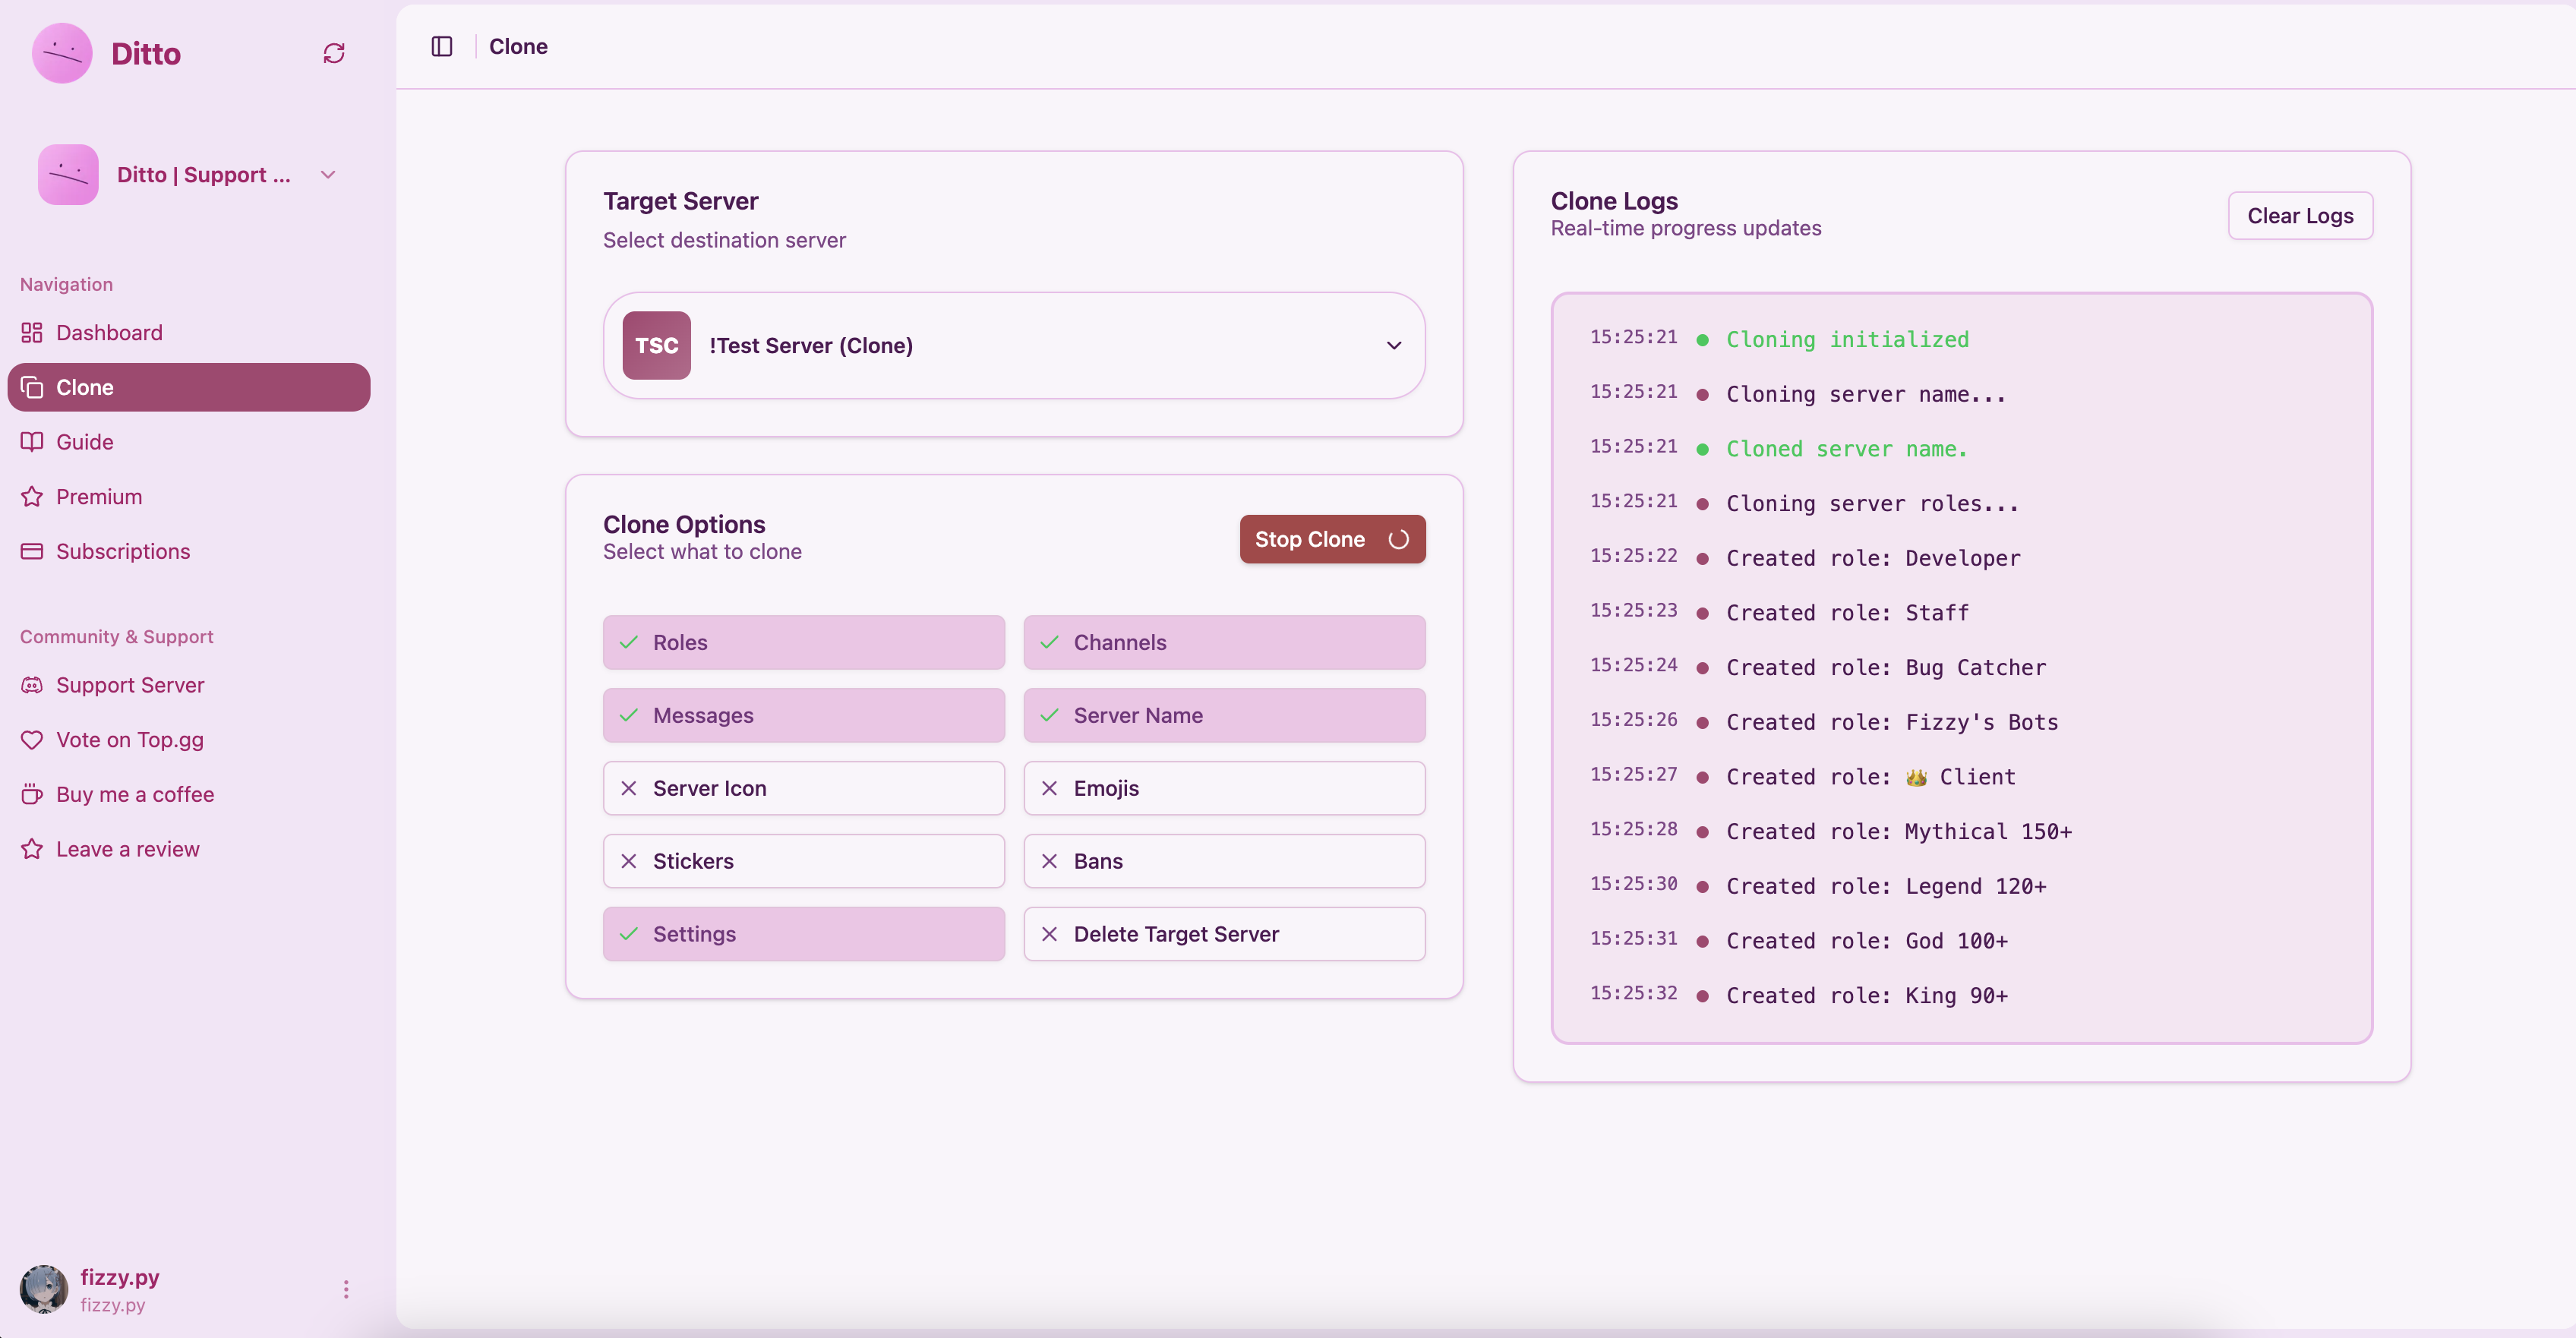Viewport: 2576px width, 1338px height.
Task: Toggle the sidebar panel icon
Action: coord(442,46)
